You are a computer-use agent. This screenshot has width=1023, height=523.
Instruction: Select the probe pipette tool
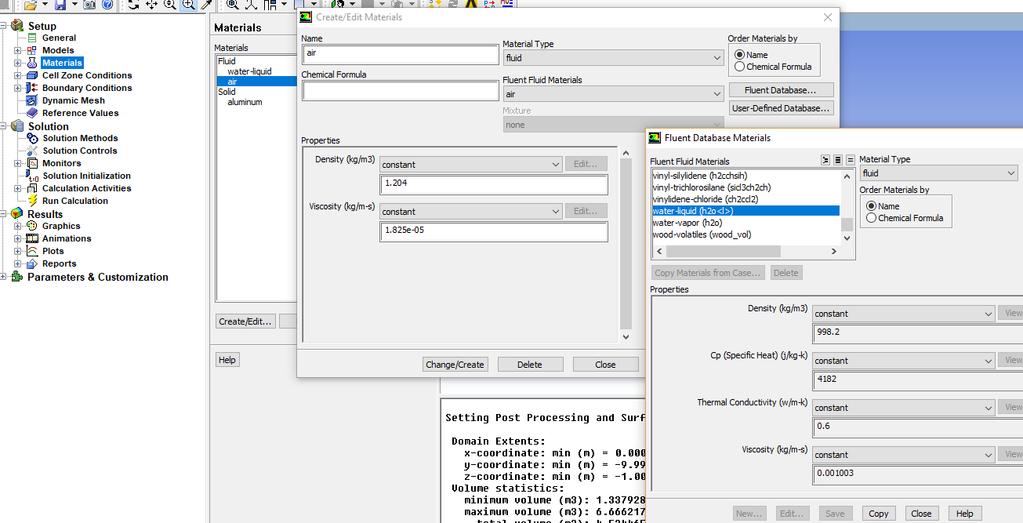[x=206, y=5]
